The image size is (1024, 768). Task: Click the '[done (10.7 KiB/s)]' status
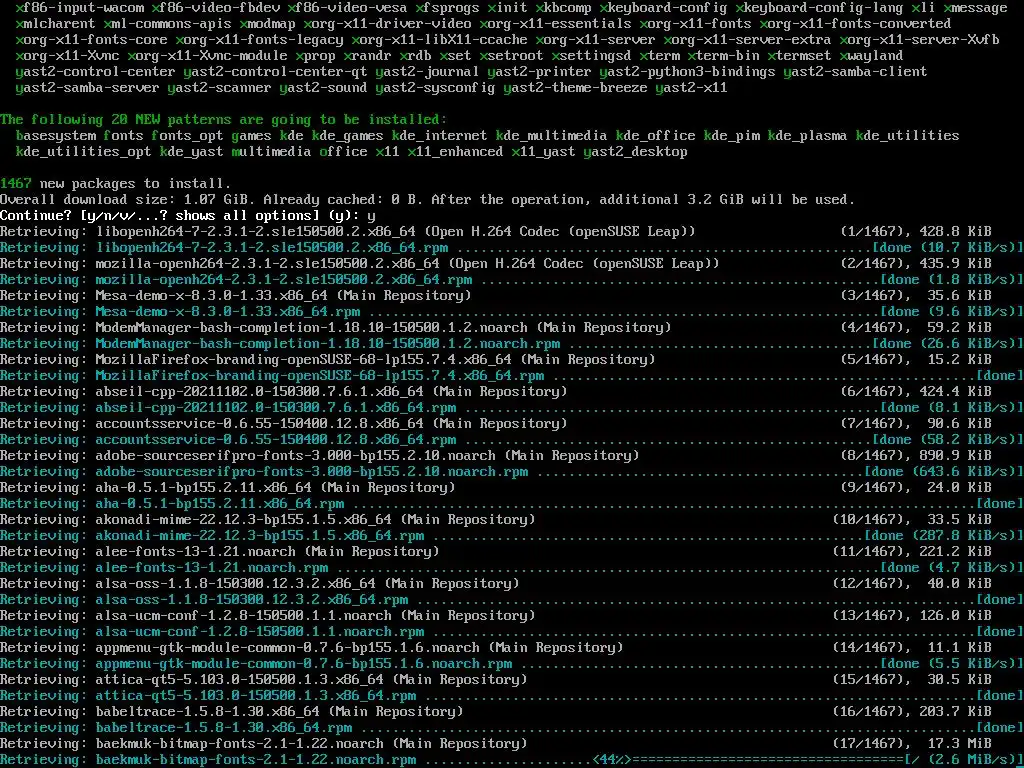[948, 248]
